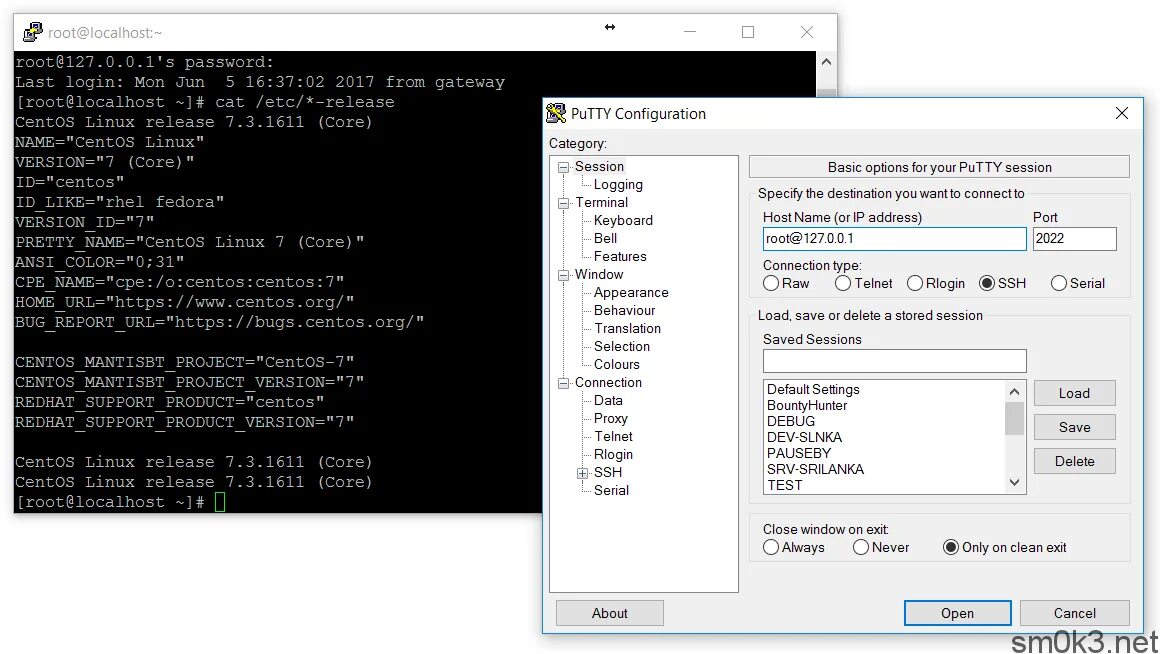Screen dimensions: 1160x654
Task: Focus the Saved Sessions name field
Action: pyautogui.click(x=894, y=361)
